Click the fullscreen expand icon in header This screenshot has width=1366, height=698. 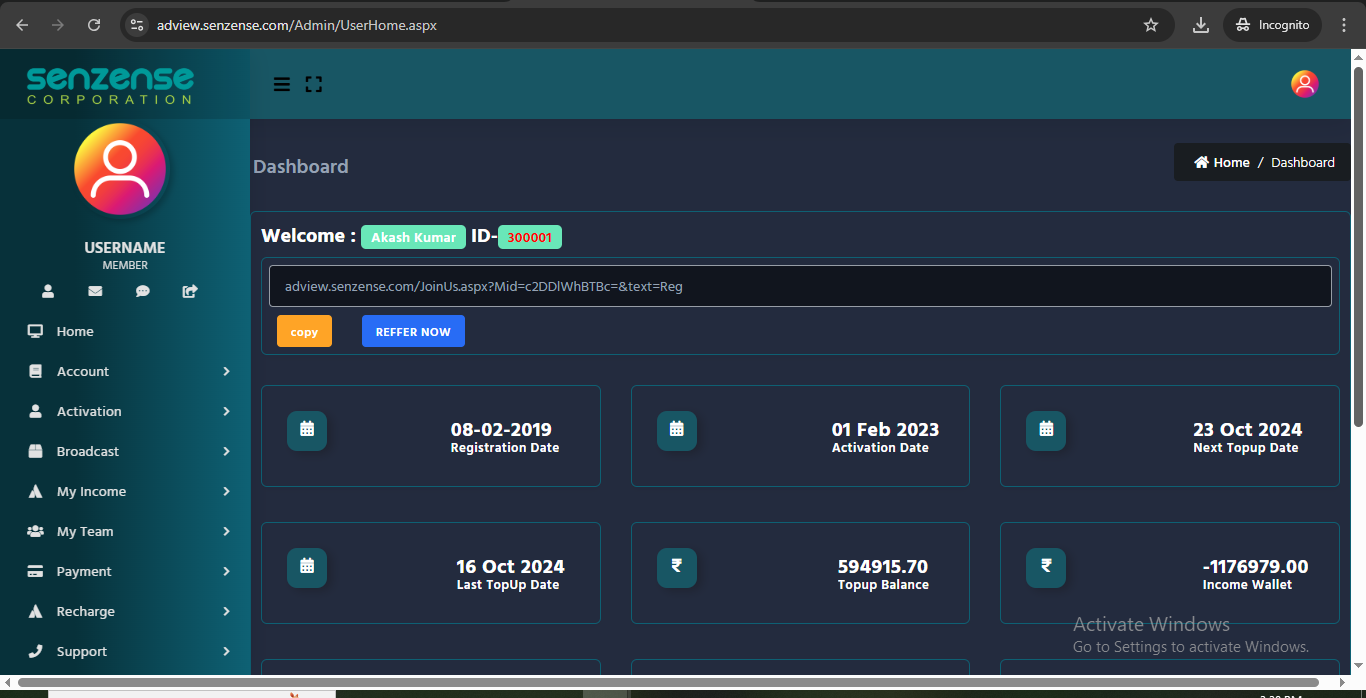click(314, 84)
